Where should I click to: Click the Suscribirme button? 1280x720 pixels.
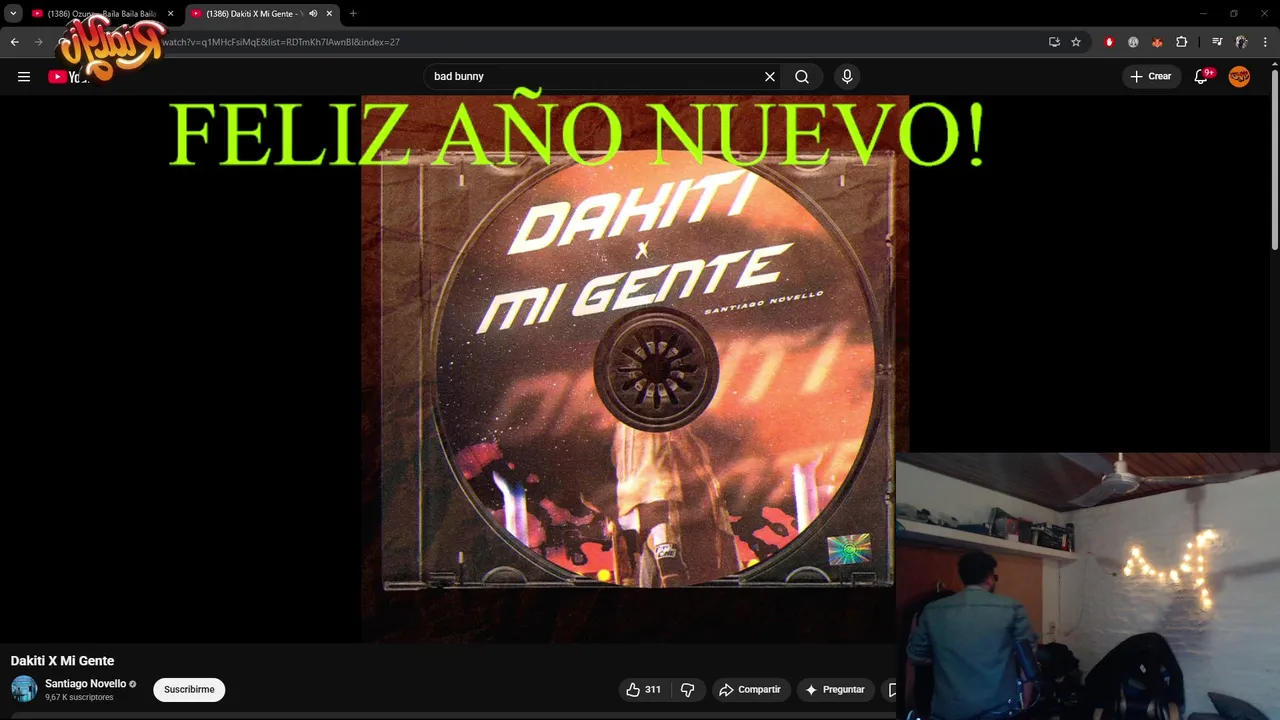point(189,689)
